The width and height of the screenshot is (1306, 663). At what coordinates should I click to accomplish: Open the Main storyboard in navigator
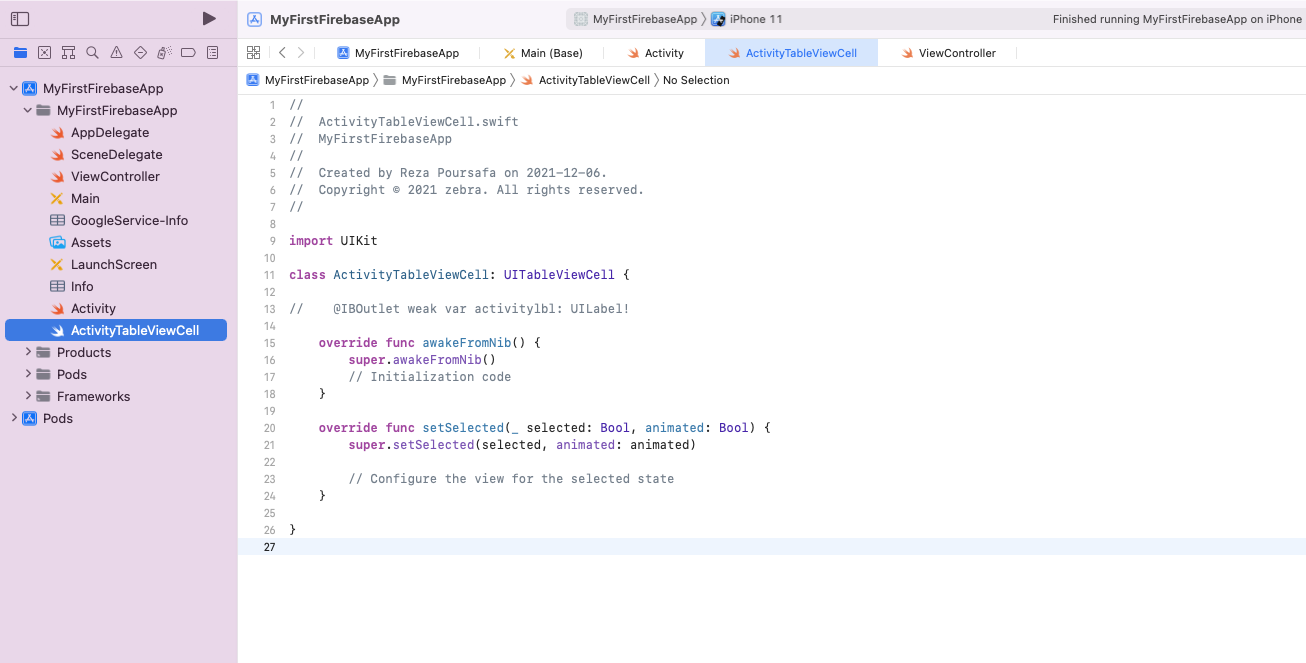(85, 198)
